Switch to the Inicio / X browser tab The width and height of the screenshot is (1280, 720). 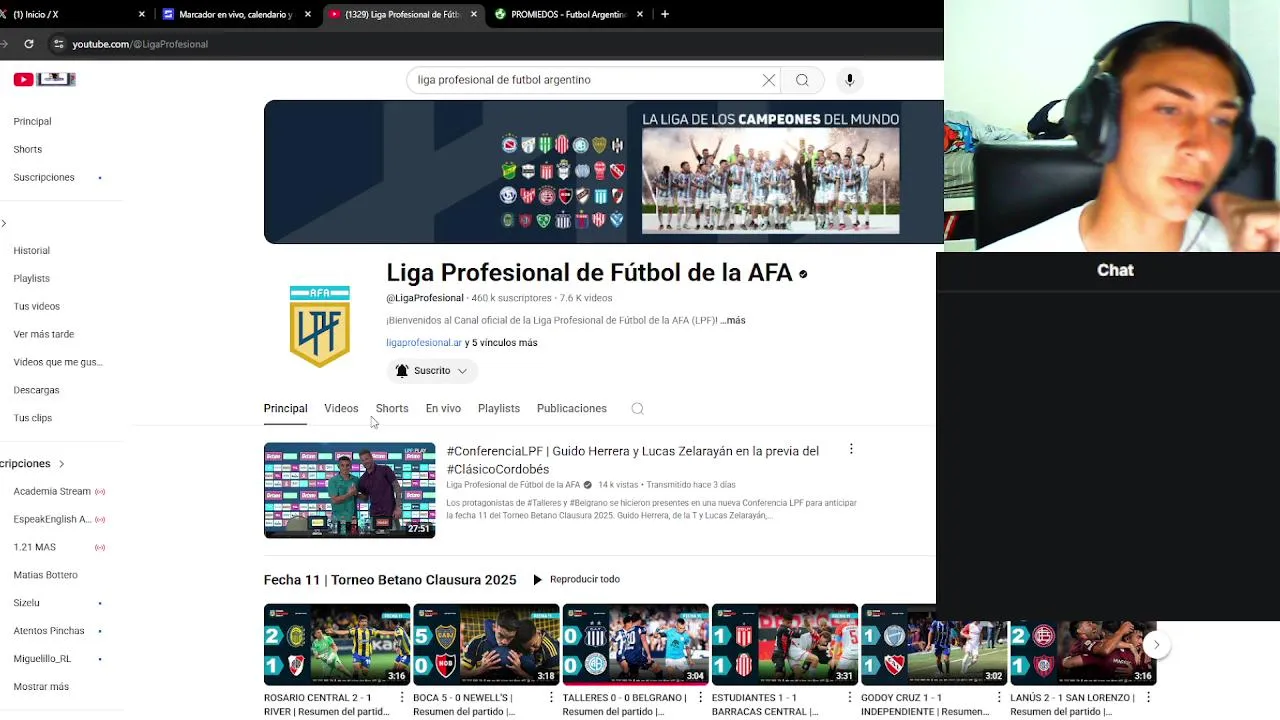tap(70, 14)
